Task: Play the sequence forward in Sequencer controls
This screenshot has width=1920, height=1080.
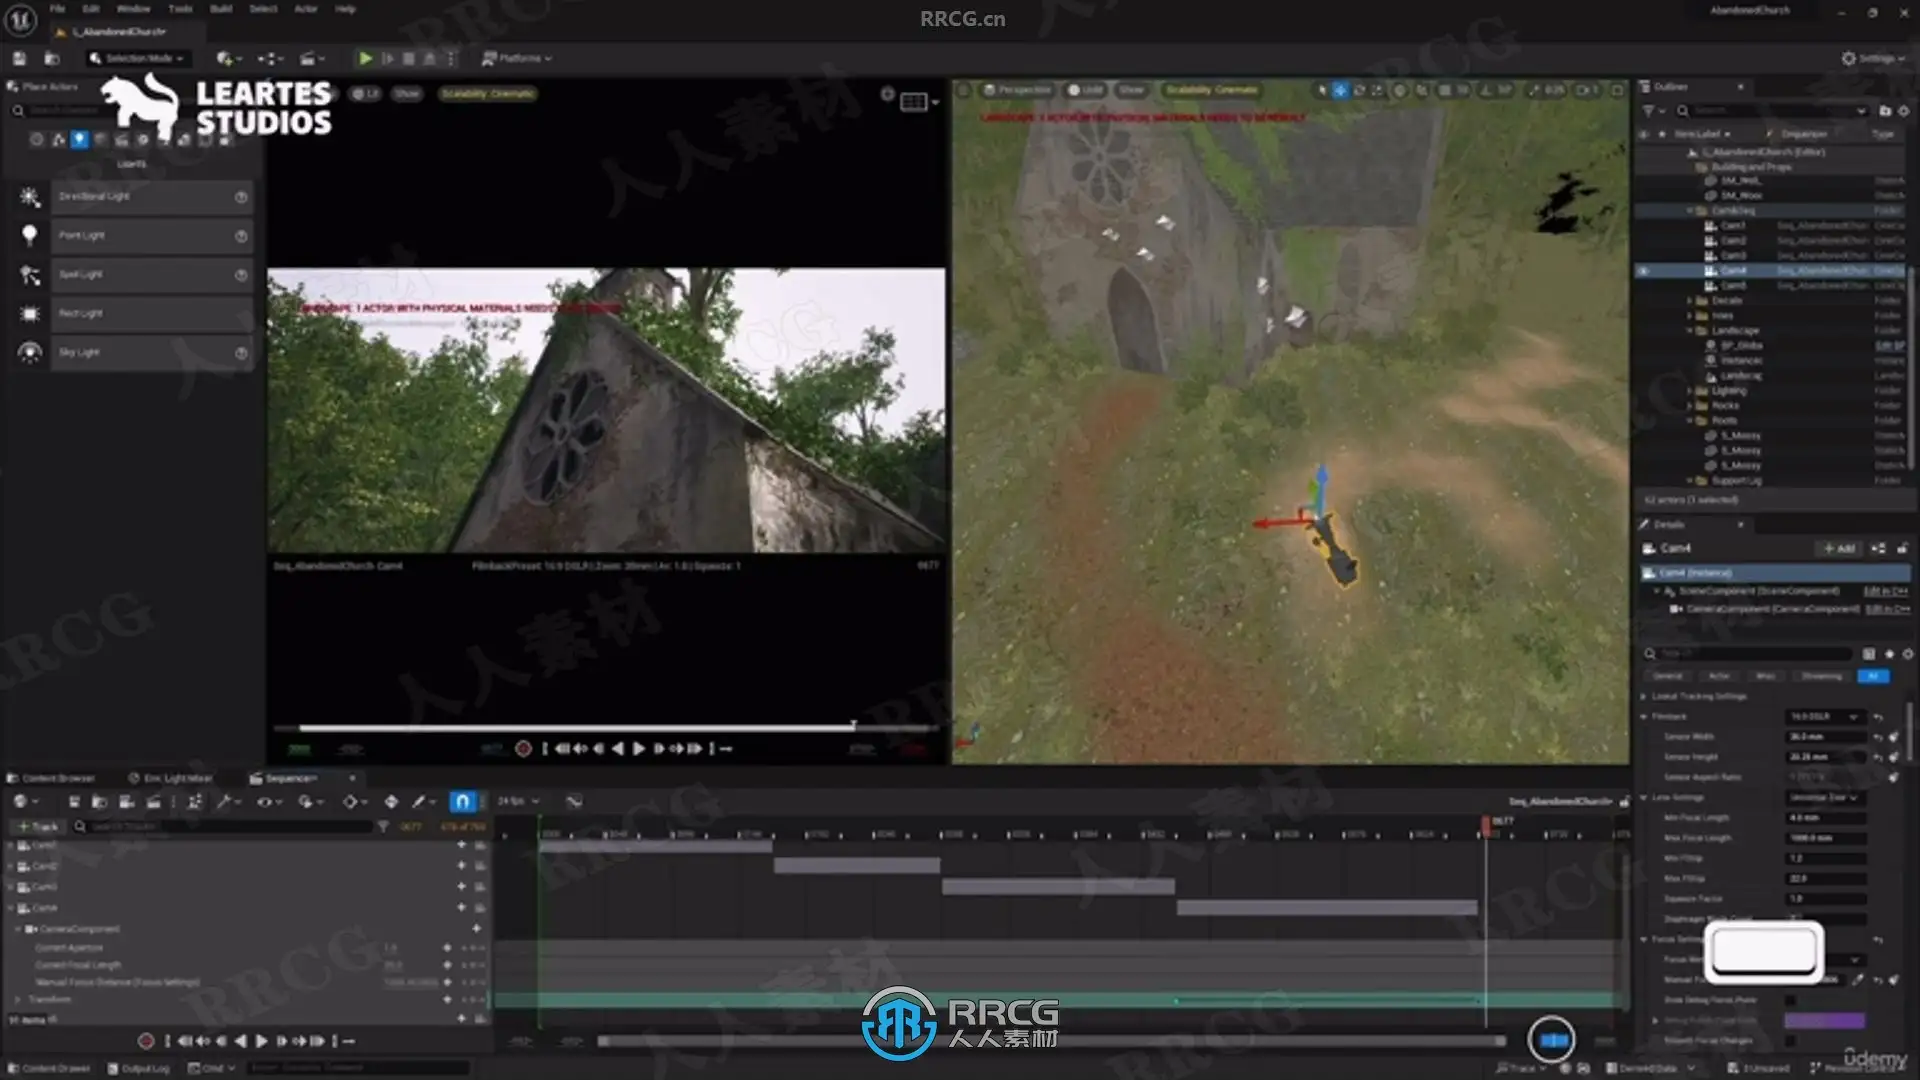Action: pyautogui.click(x=261, y=1041)
